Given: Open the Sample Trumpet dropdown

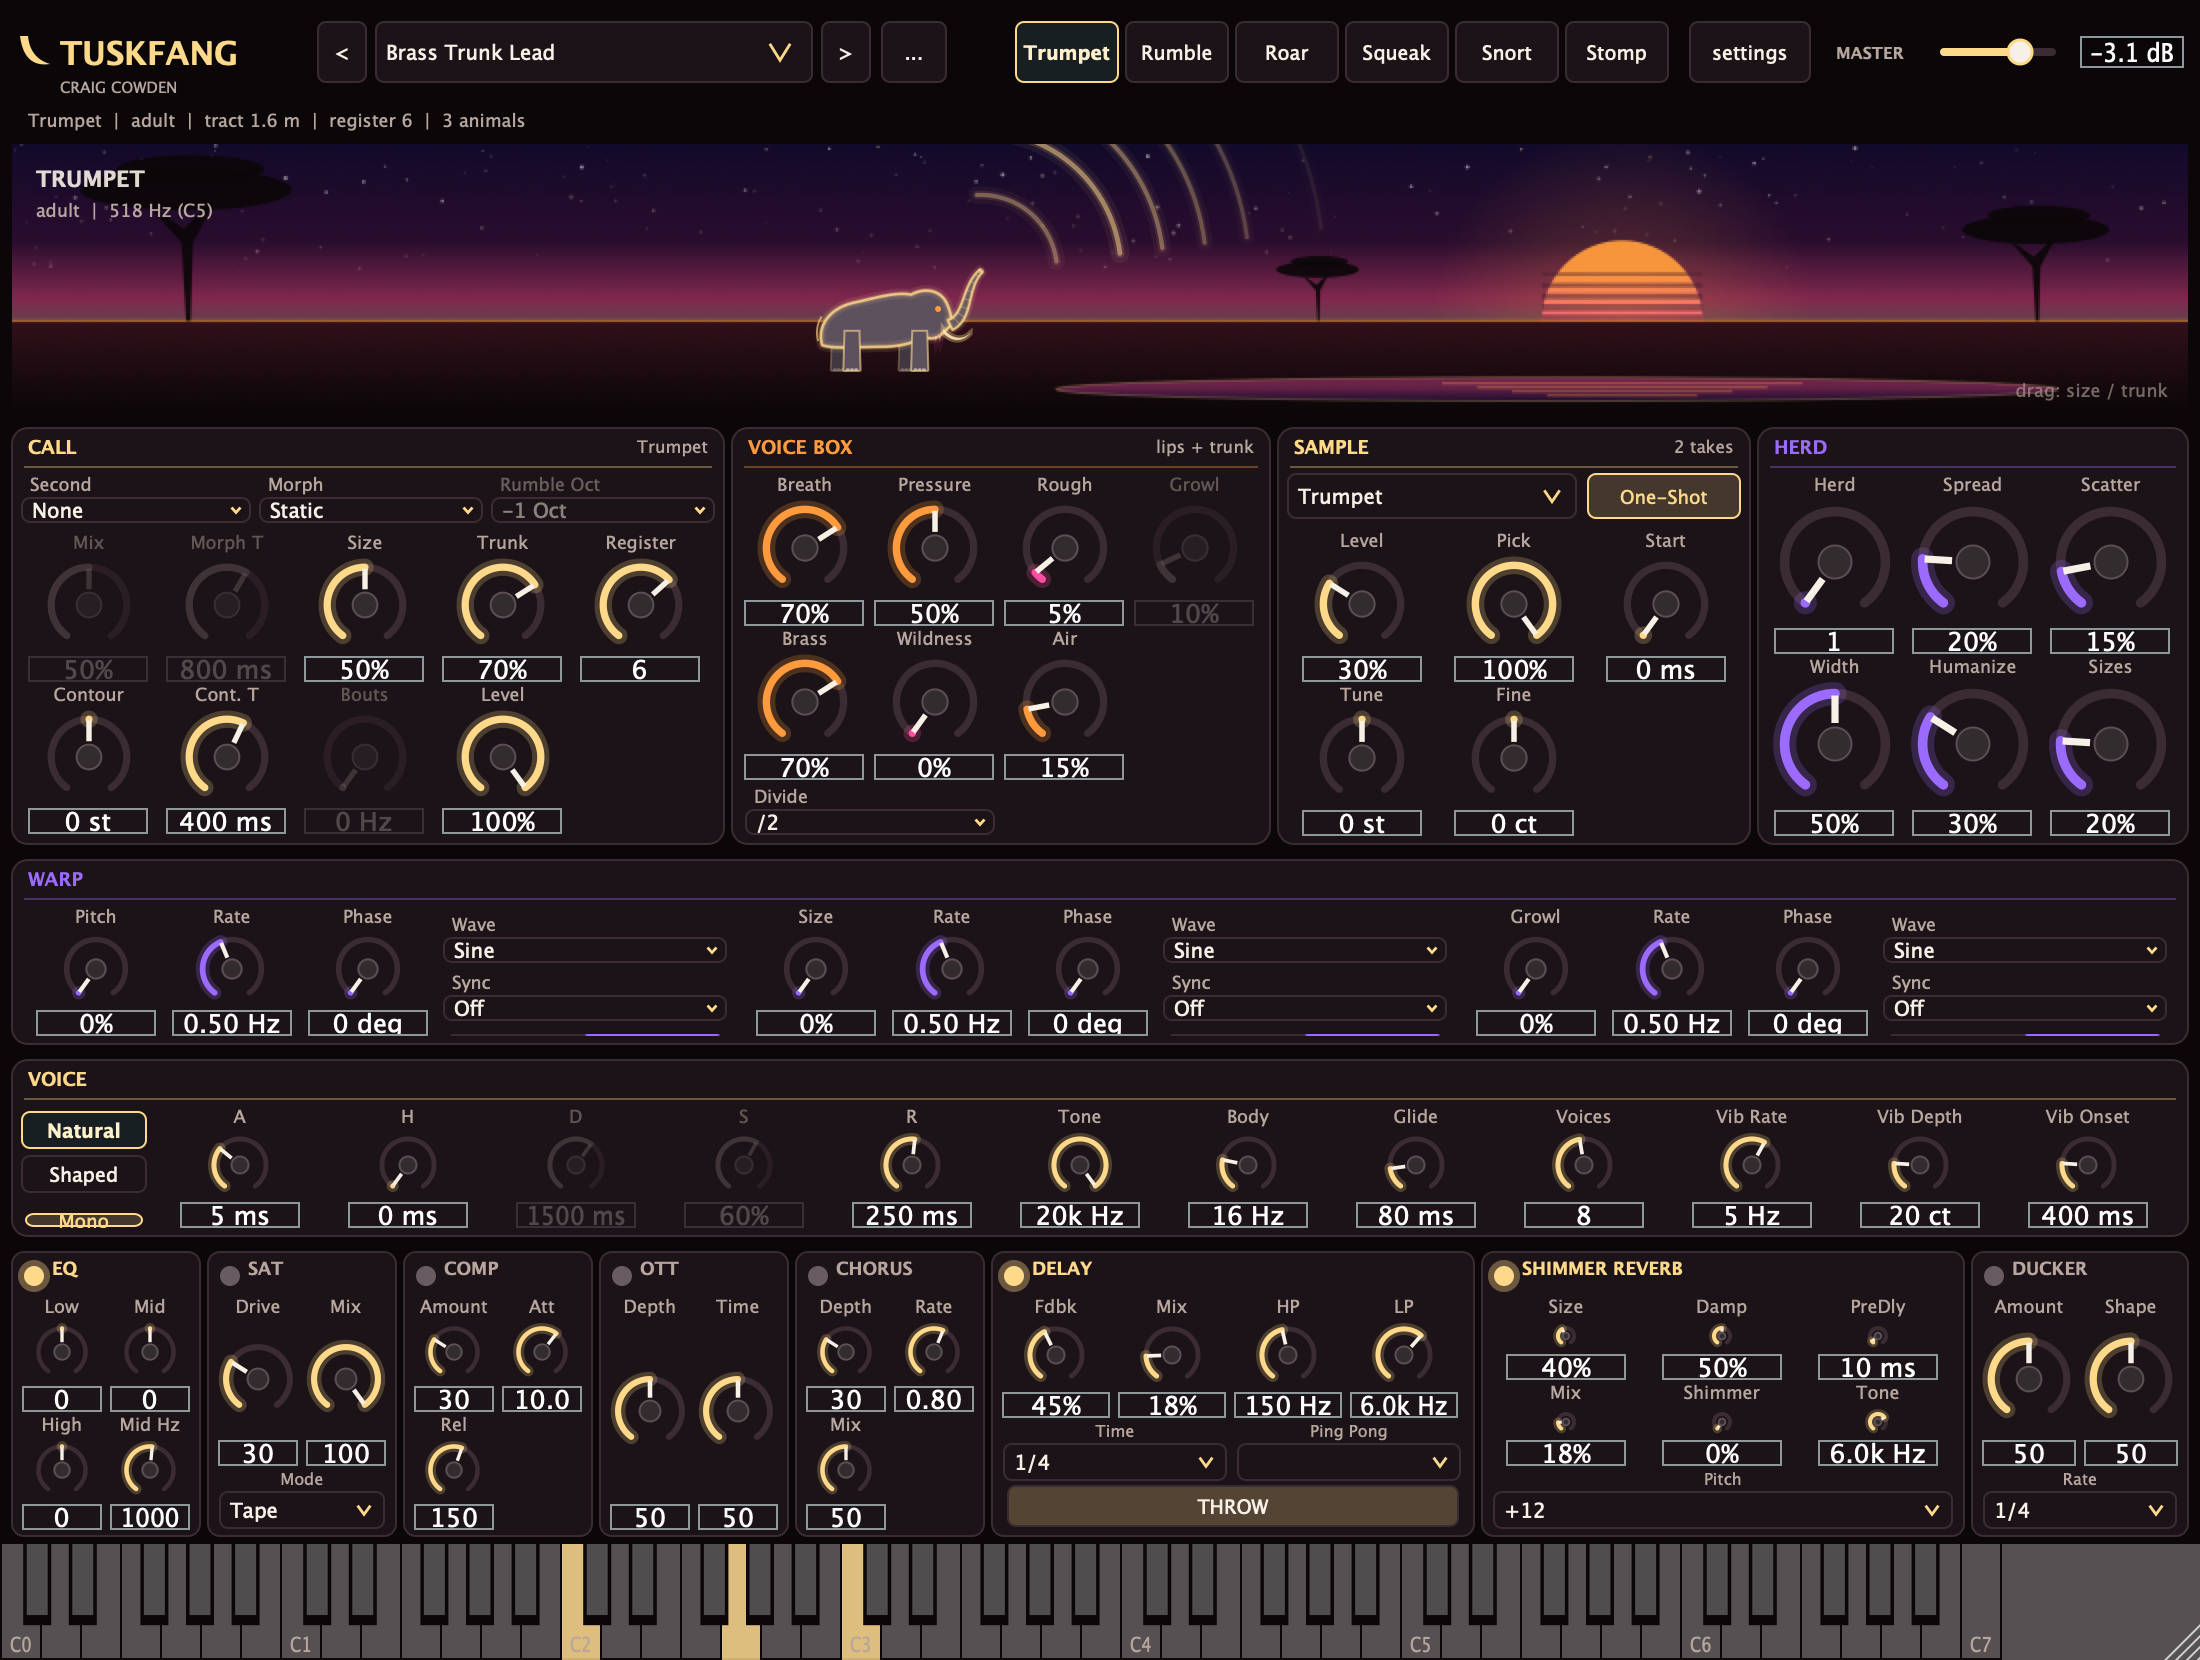Looking at the screenshot, I should click(1431, 497).
